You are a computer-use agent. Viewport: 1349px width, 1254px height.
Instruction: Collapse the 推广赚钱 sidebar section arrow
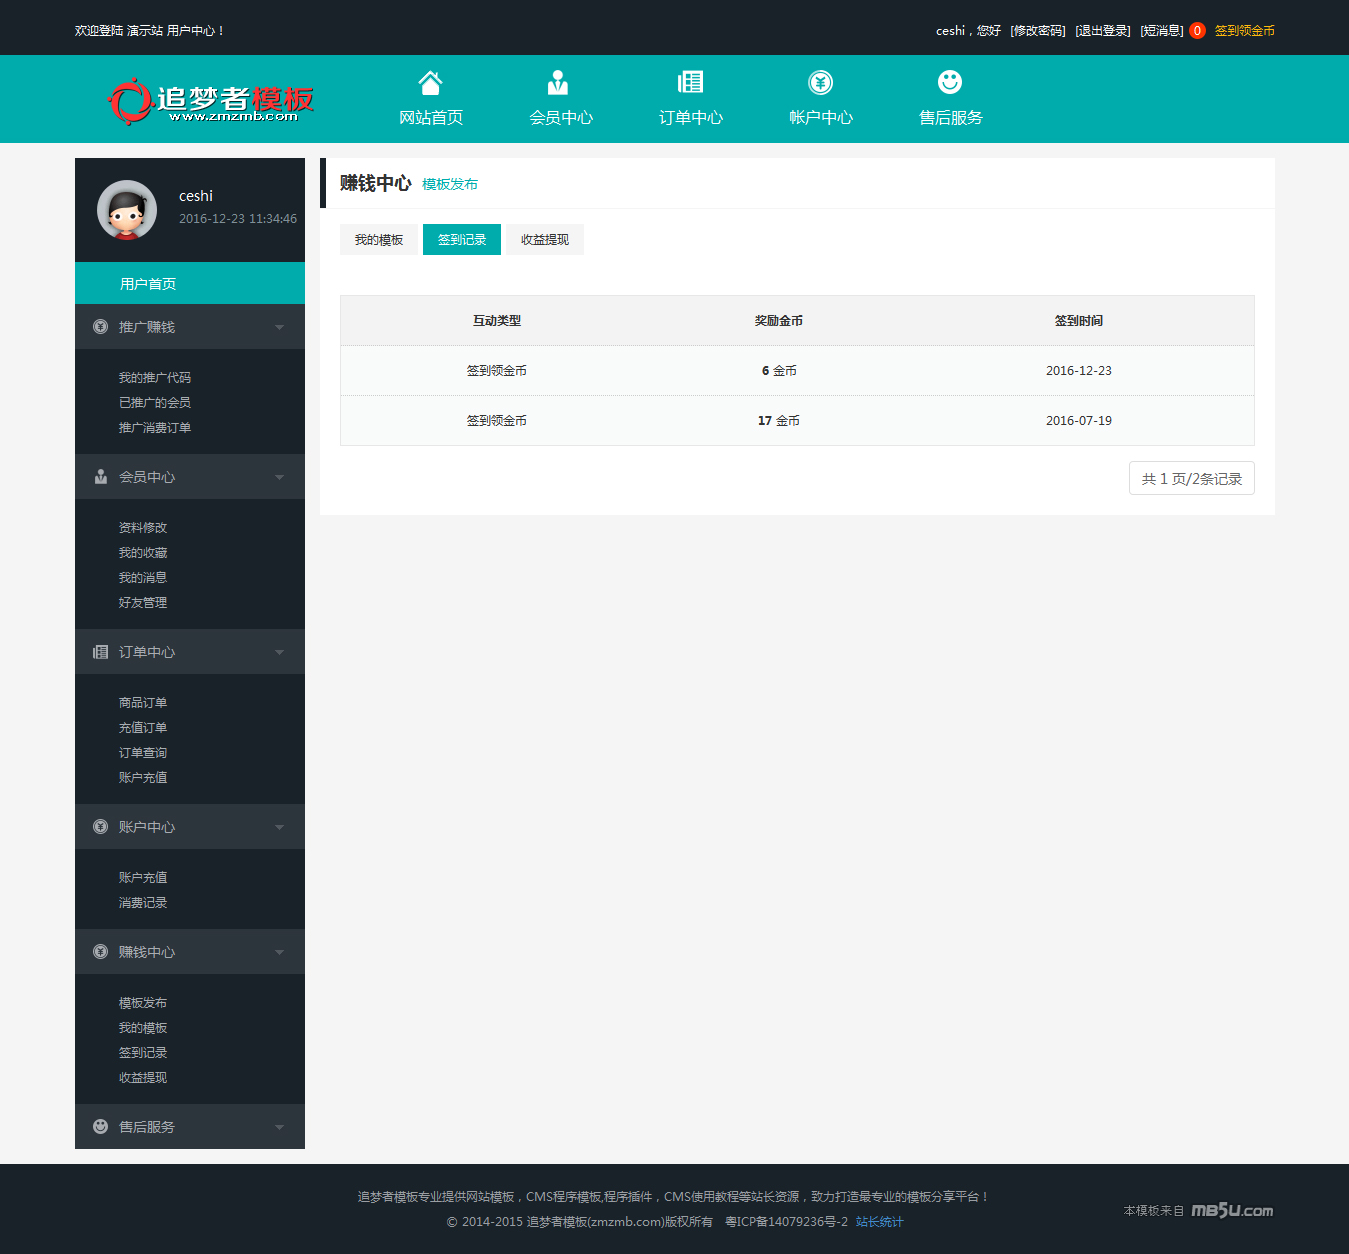(279, 327)
